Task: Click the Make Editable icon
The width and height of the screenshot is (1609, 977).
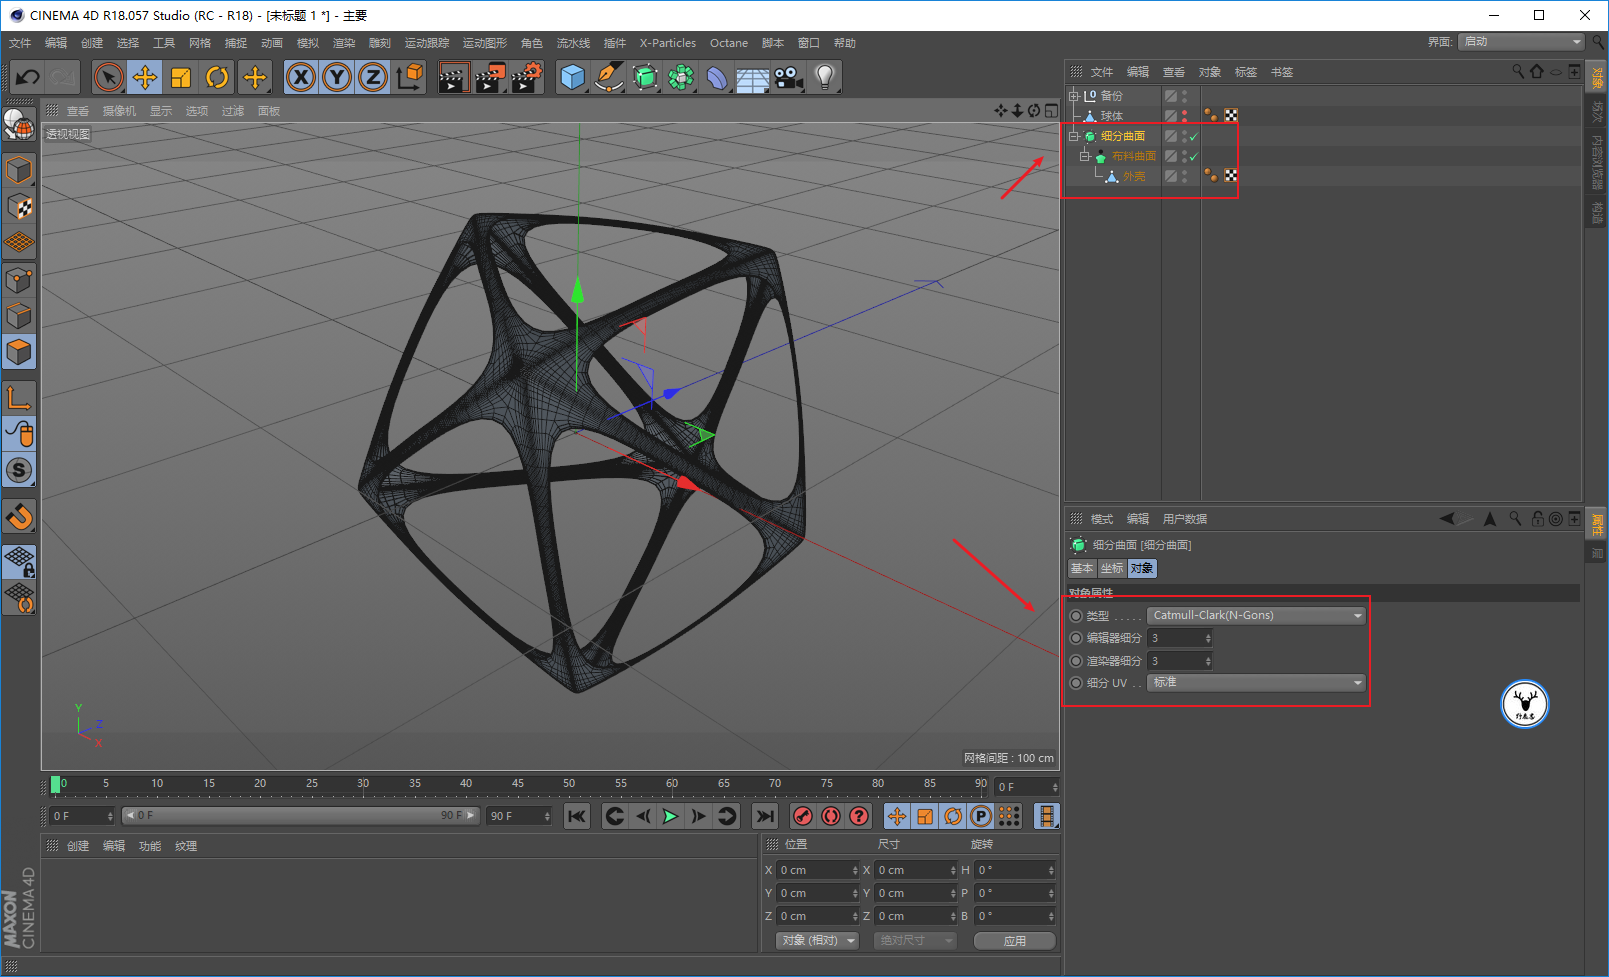Action: tap(19, 125)
